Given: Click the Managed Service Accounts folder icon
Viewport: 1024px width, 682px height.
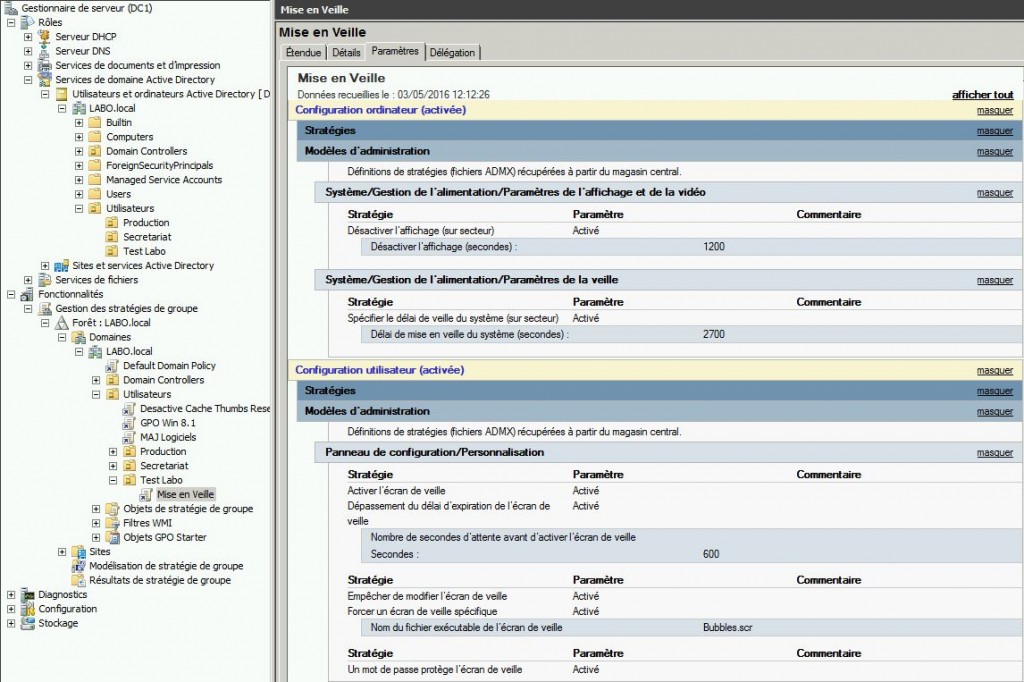Looking at the screenshot, I should click(95, 180).
